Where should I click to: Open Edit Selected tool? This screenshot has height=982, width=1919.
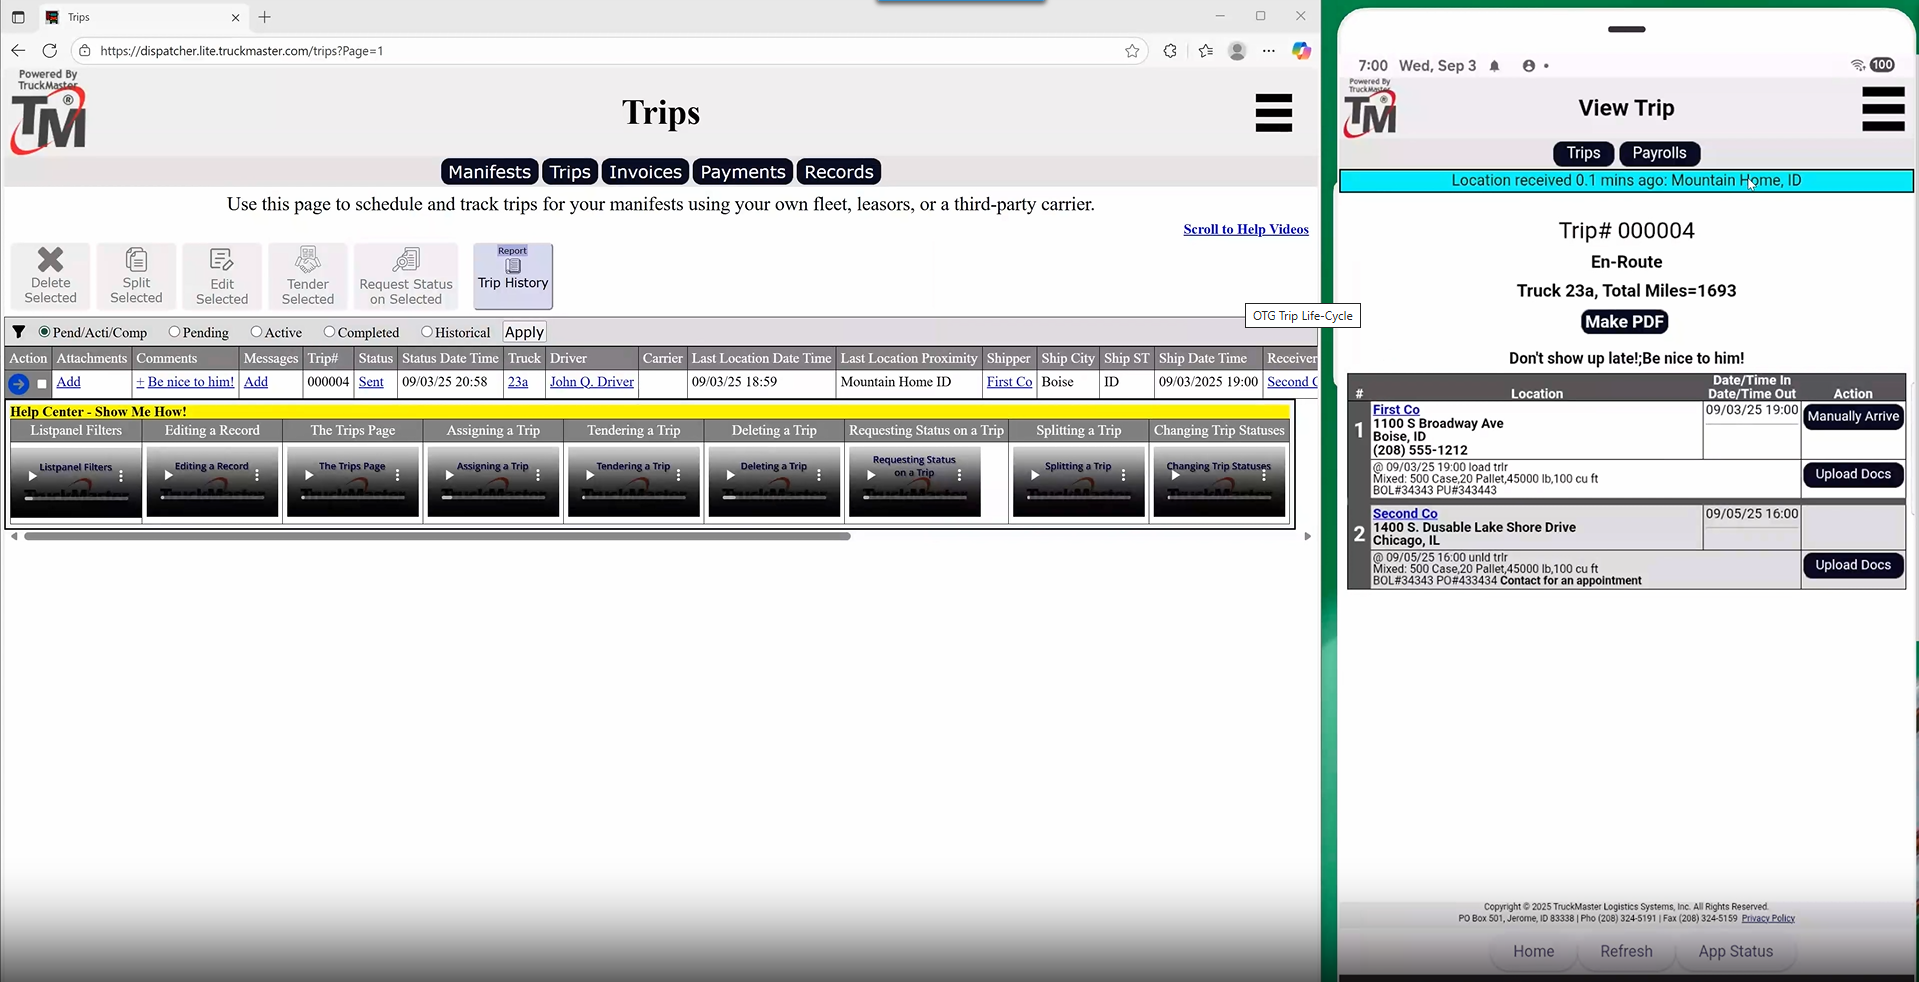222,276
